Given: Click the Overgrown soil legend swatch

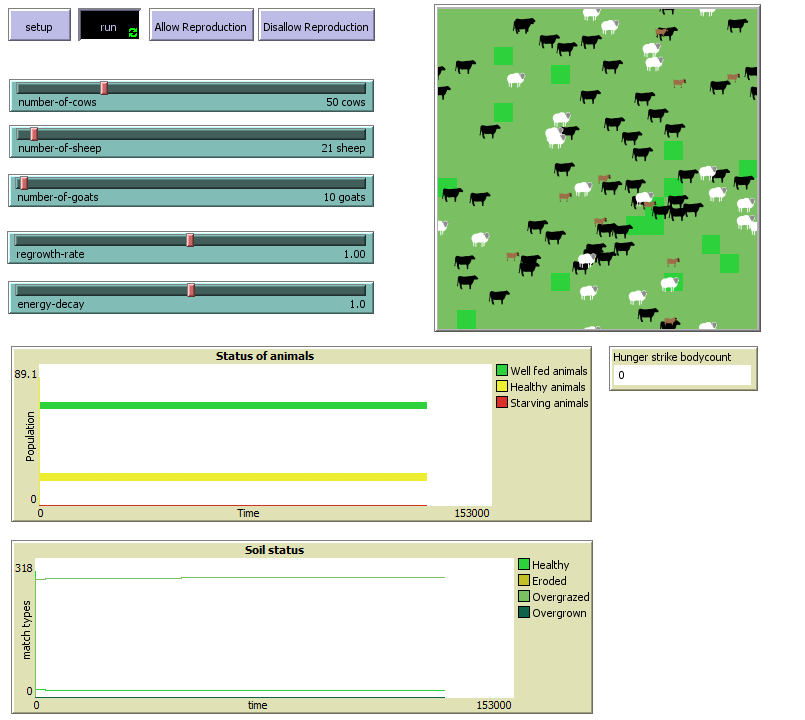Looking at the screenshot, I should [x=524, y=613].
